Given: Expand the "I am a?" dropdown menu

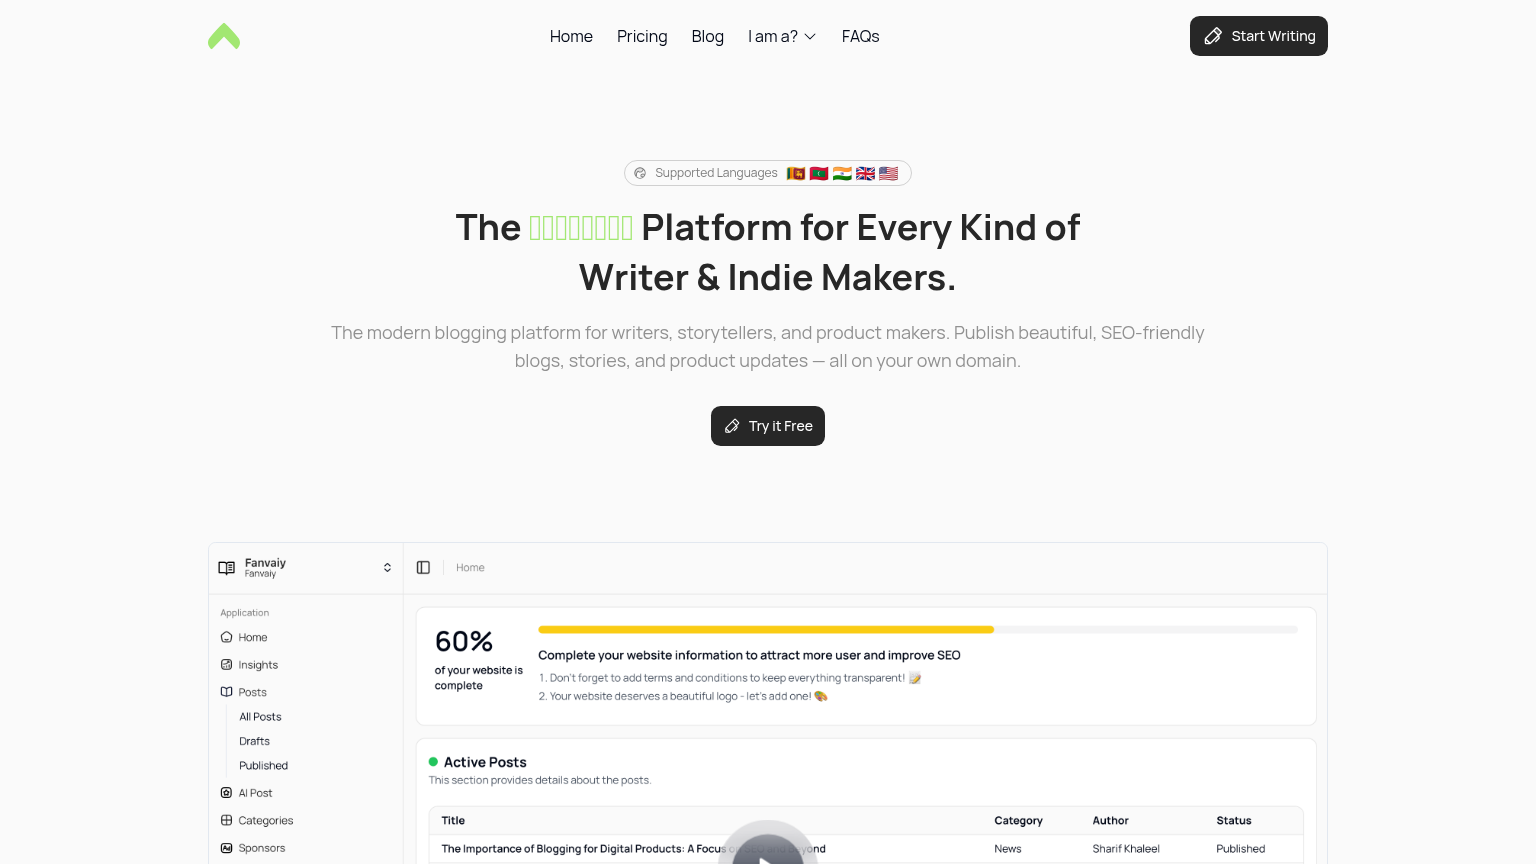Looking at the screenshot, I should click(782, 37).
